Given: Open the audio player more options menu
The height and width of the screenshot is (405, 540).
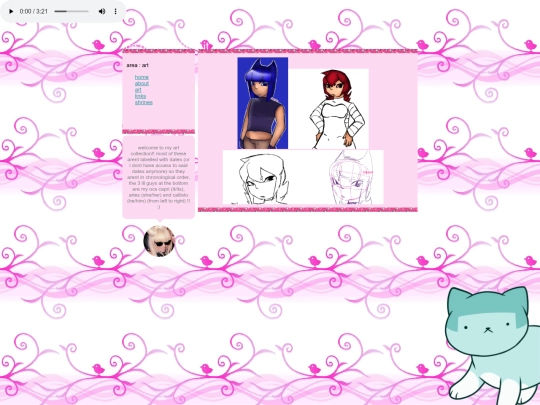Looking at the screenshot, I should click(116, 11).
